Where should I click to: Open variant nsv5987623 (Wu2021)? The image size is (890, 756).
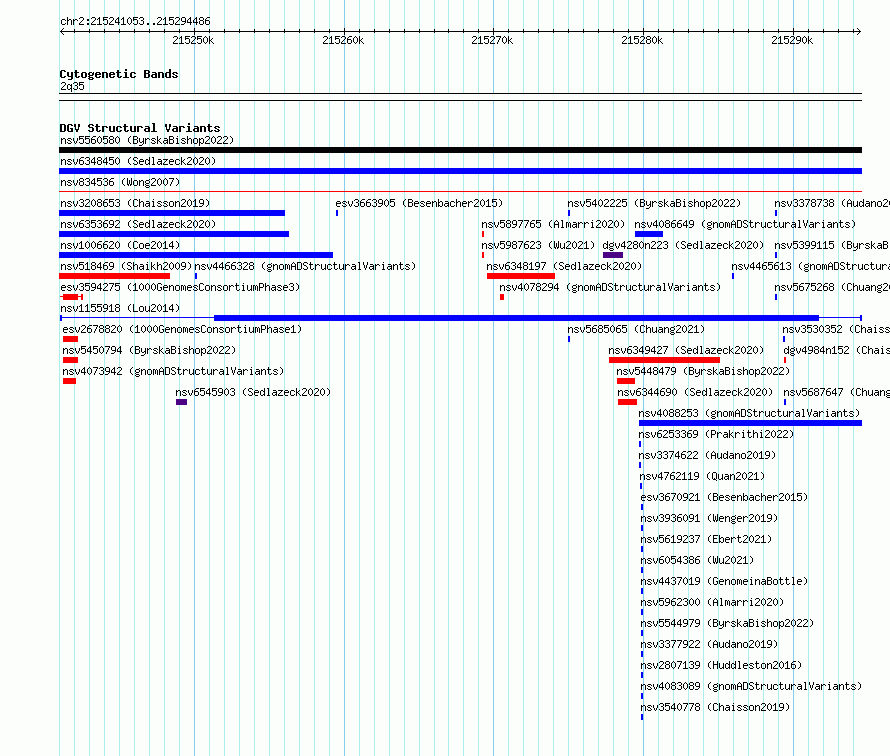coord(538,245)
